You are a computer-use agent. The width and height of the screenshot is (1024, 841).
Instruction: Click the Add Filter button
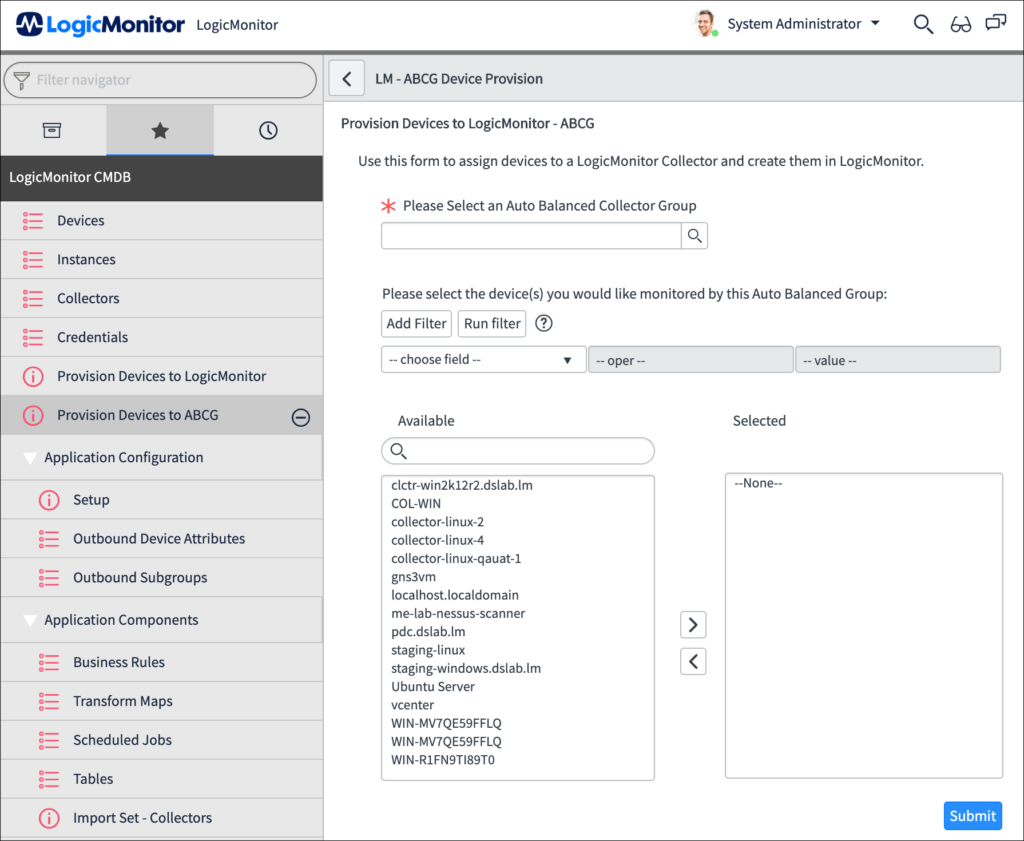pos(416,322)
